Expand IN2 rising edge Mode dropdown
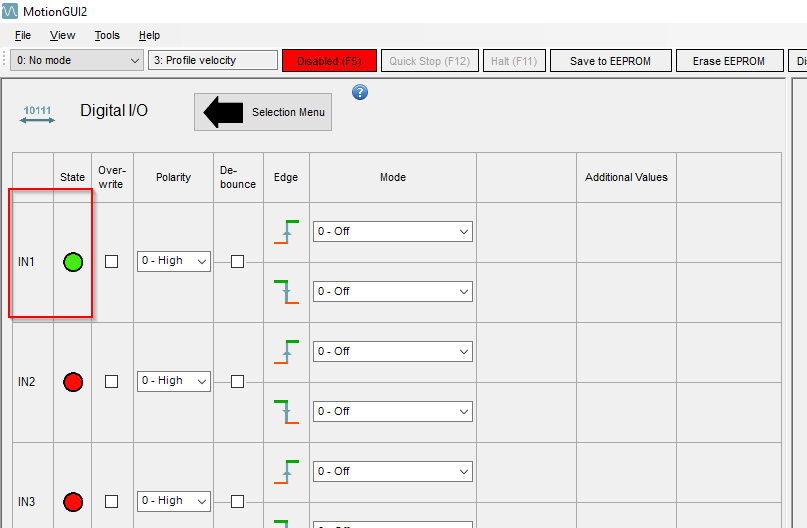The width and height of the screenshot is (807, 528). tap(393, 351)
